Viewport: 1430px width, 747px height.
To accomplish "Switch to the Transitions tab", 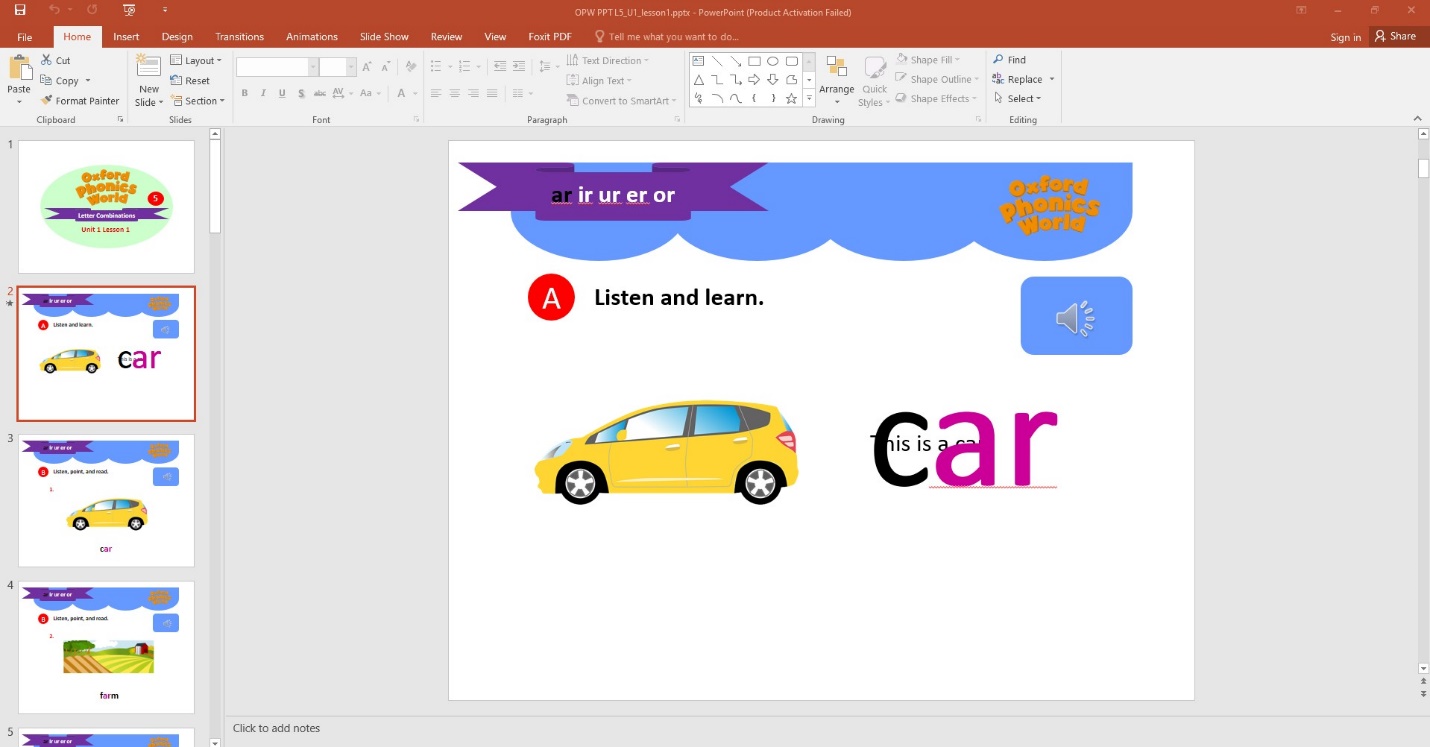I will click(x=240, y=36).
